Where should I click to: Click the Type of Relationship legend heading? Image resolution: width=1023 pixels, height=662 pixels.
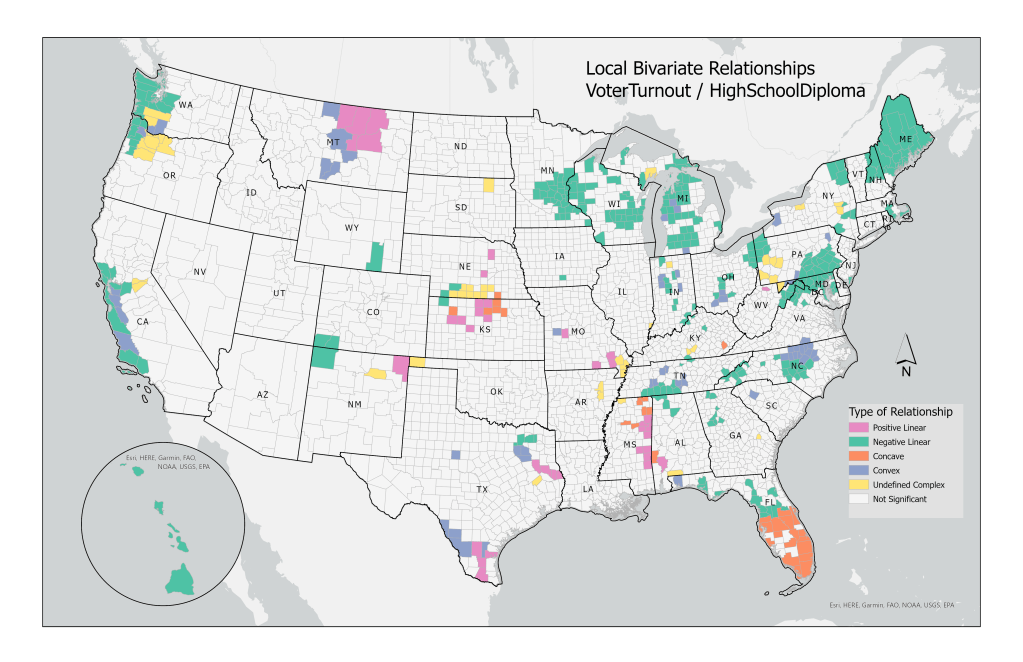[900, 411]
